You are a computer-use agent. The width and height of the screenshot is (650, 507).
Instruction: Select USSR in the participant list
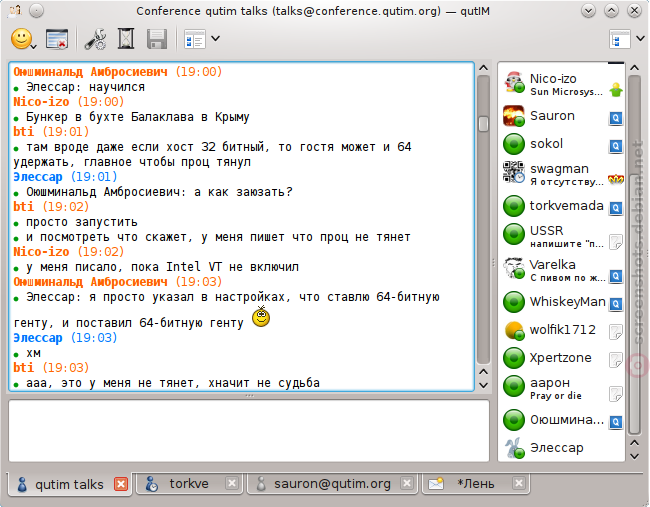tap(561, 235)
